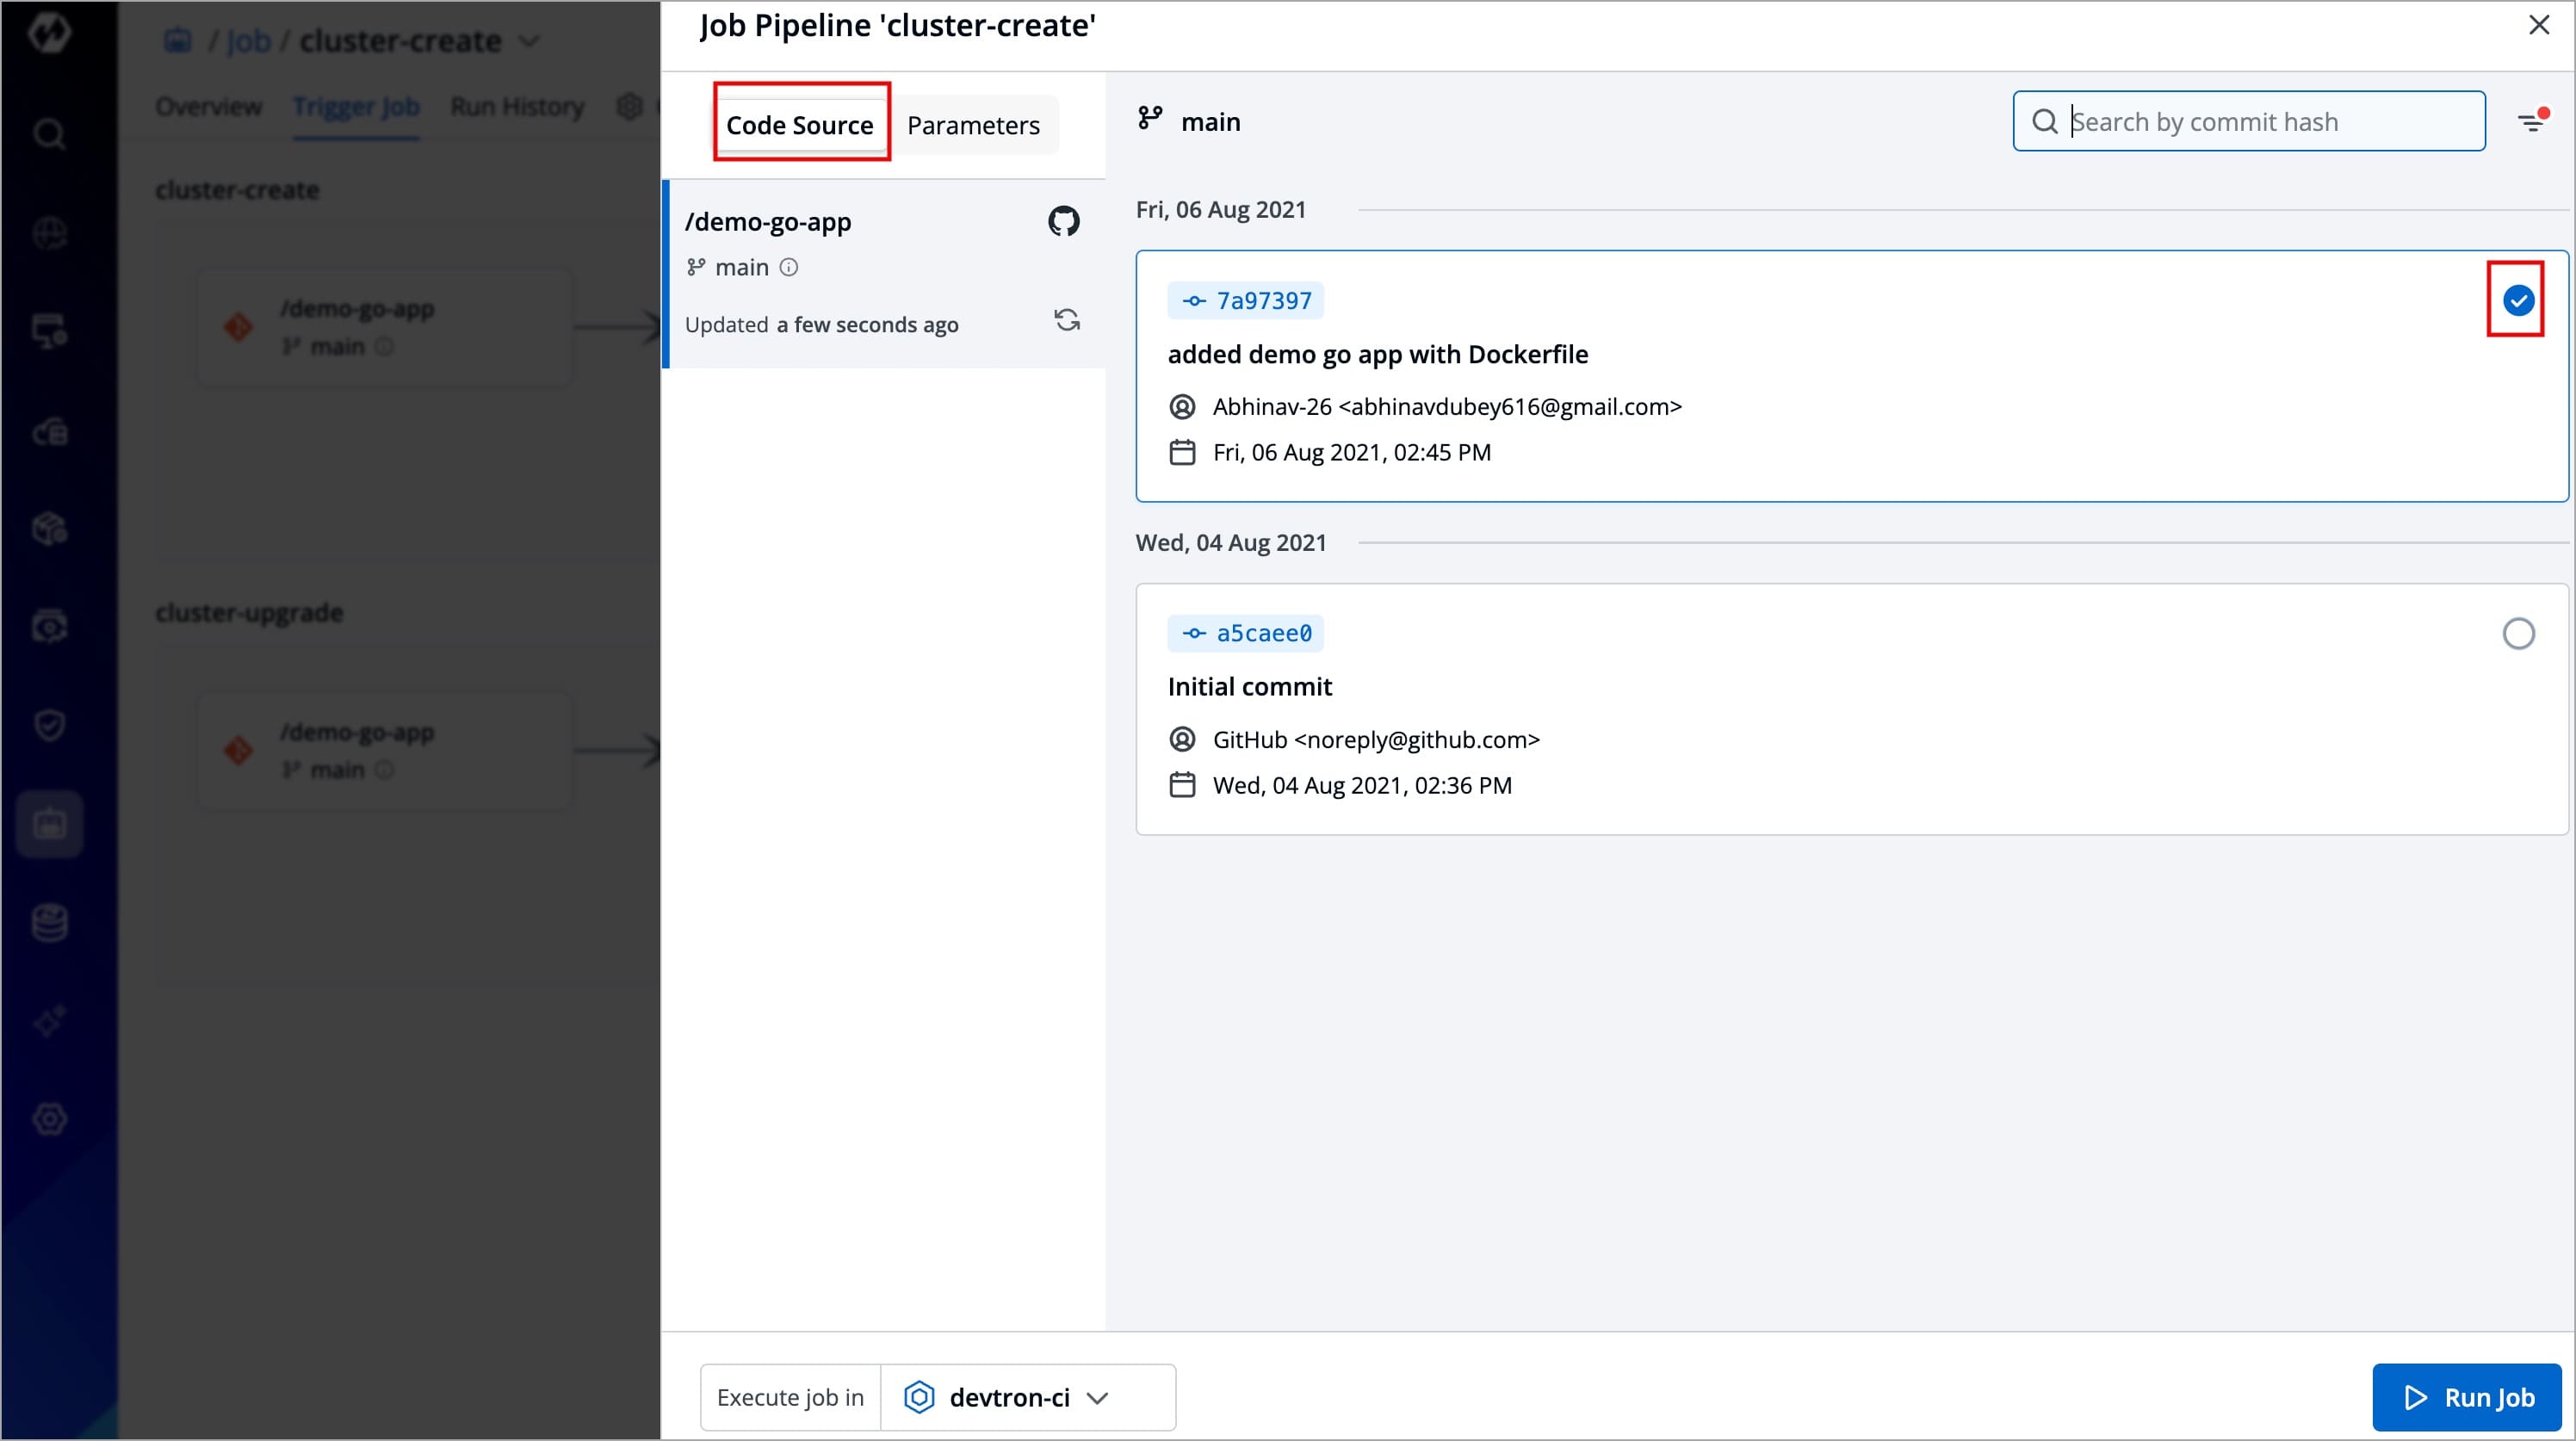Click the search icon in the left sidebar
Image resolution: width=2576 pixels, height=1441 pixels.
pos(49,134)
